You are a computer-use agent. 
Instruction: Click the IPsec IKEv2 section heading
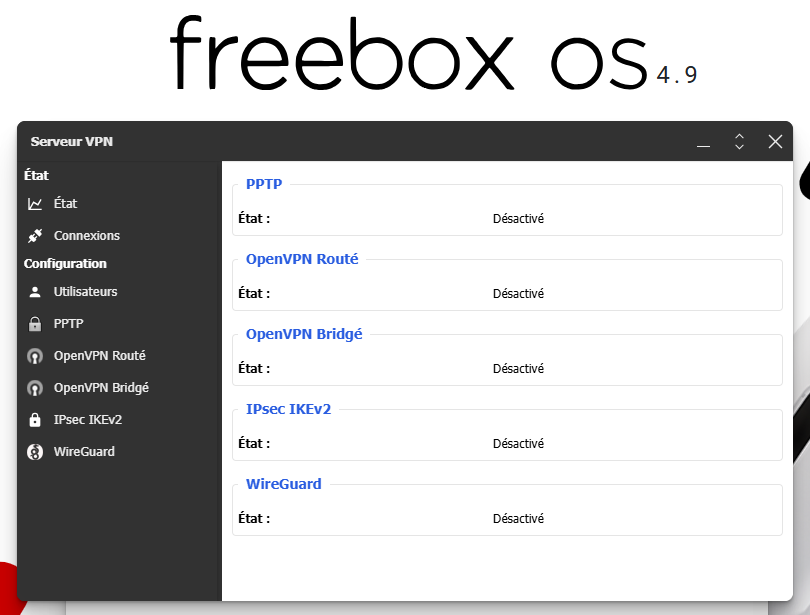[288, 409]
